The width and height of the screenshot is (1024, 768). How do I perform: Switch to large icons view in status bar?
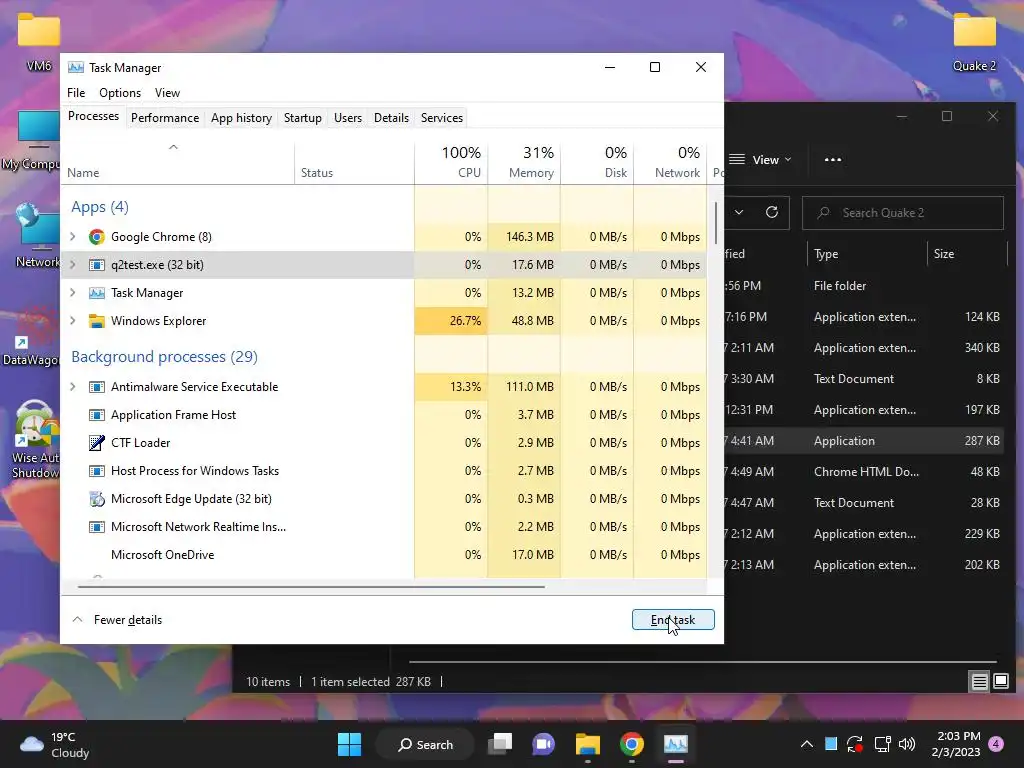click(1000, 682)
